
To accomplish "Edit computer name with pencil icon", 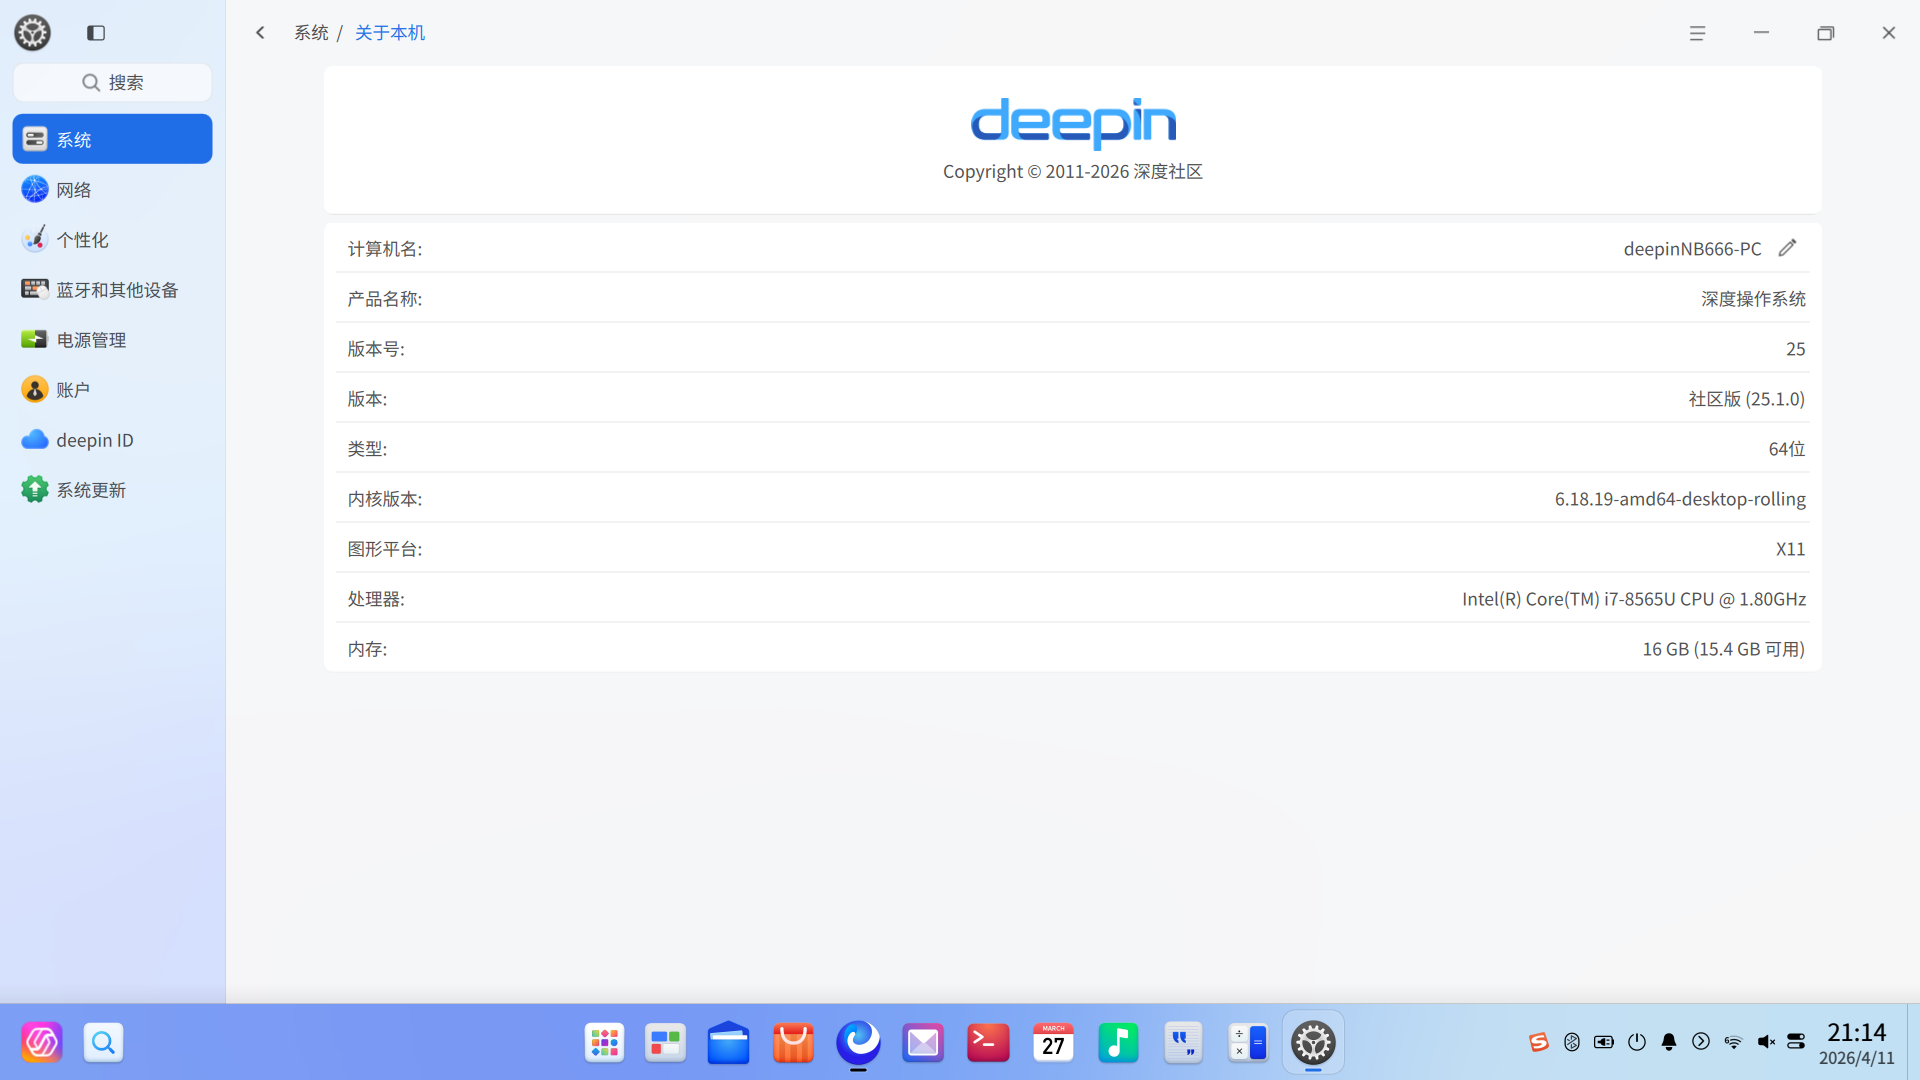I will click(x=1787, y=248).
